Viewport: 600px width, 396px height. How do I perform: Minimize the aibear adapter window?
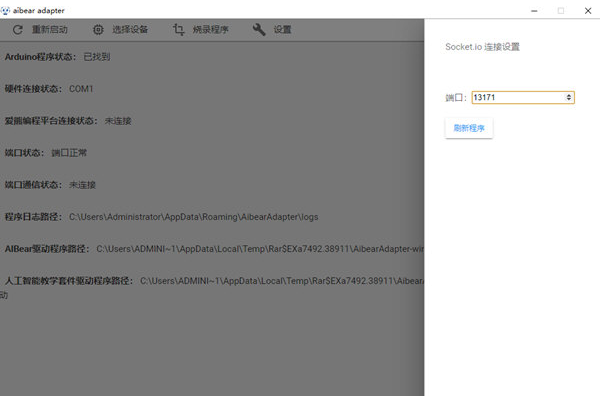pos(534,11)
